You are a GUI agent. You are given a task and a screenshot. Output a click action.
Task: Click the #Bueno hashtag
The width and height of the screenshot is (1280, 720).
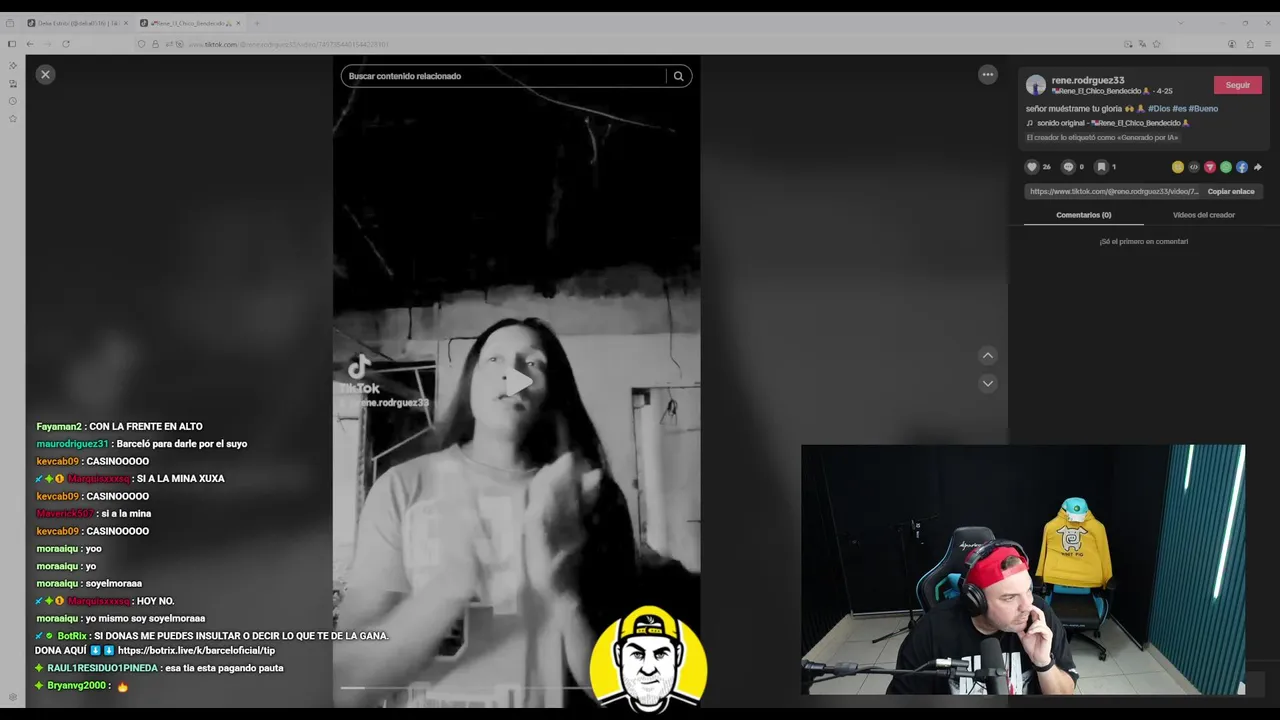[x=1203, y=108]
